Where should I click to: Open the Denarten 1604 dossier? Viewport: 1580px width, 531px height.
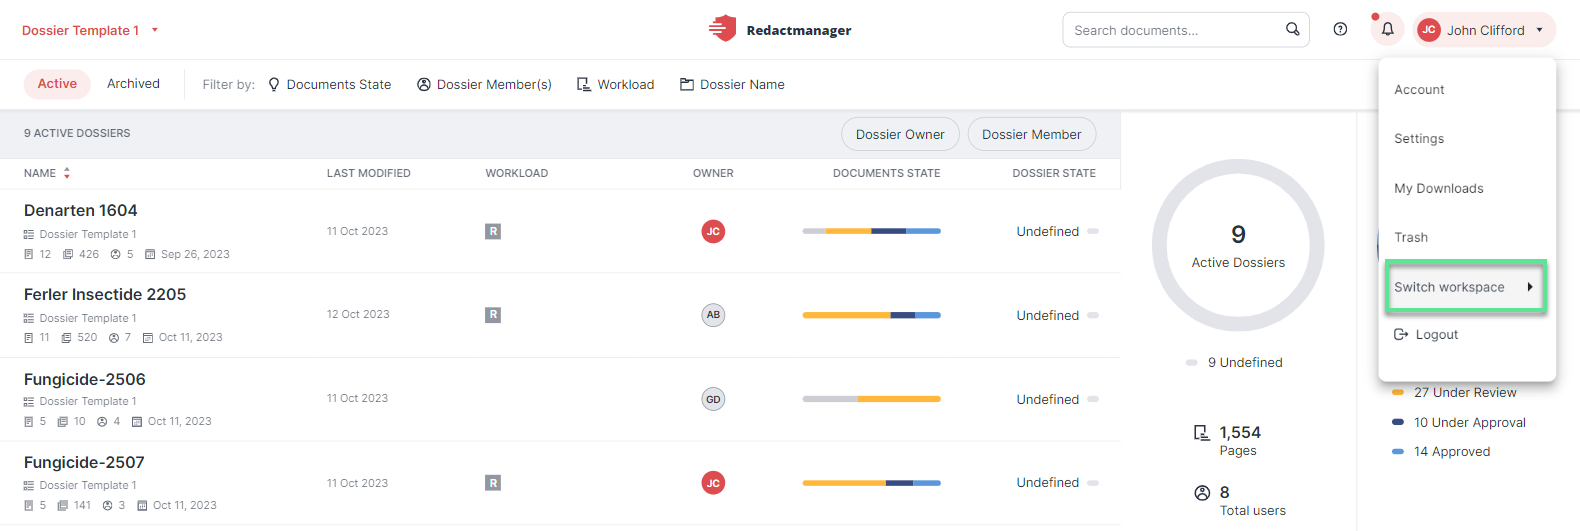(81, 211)
